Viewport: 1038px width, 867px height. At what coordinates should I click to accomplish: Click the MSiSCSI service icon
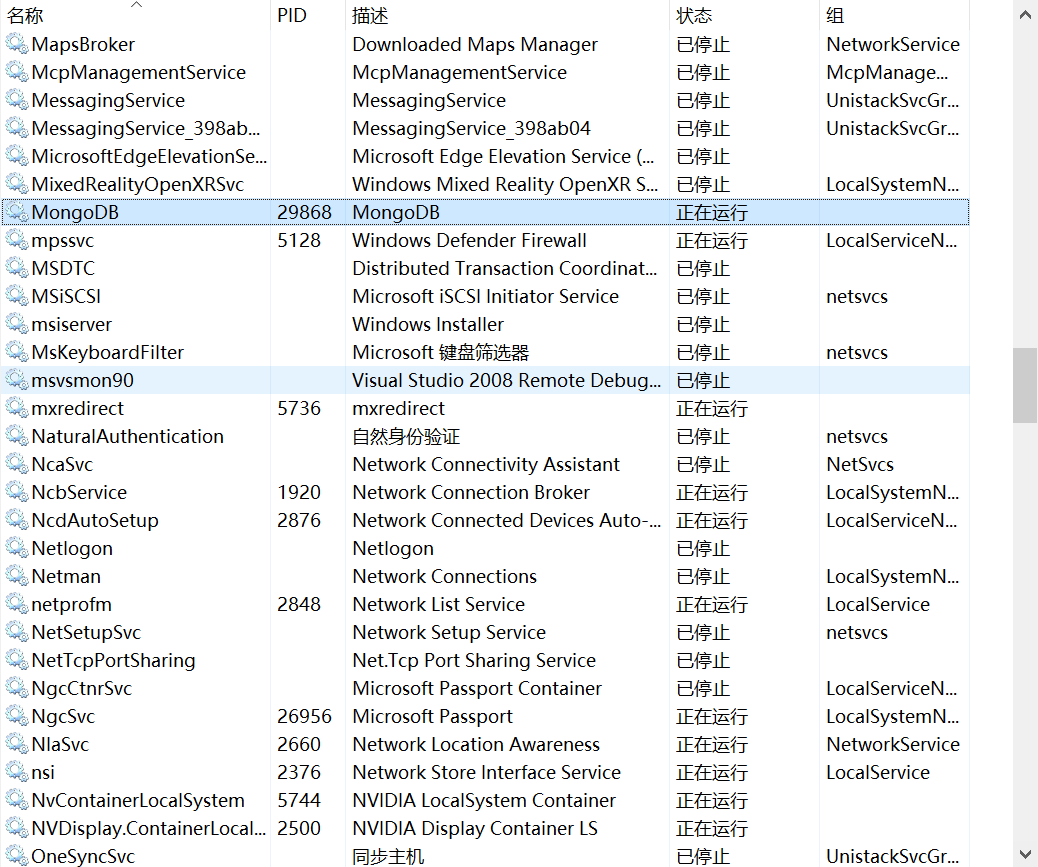point(17,296)
